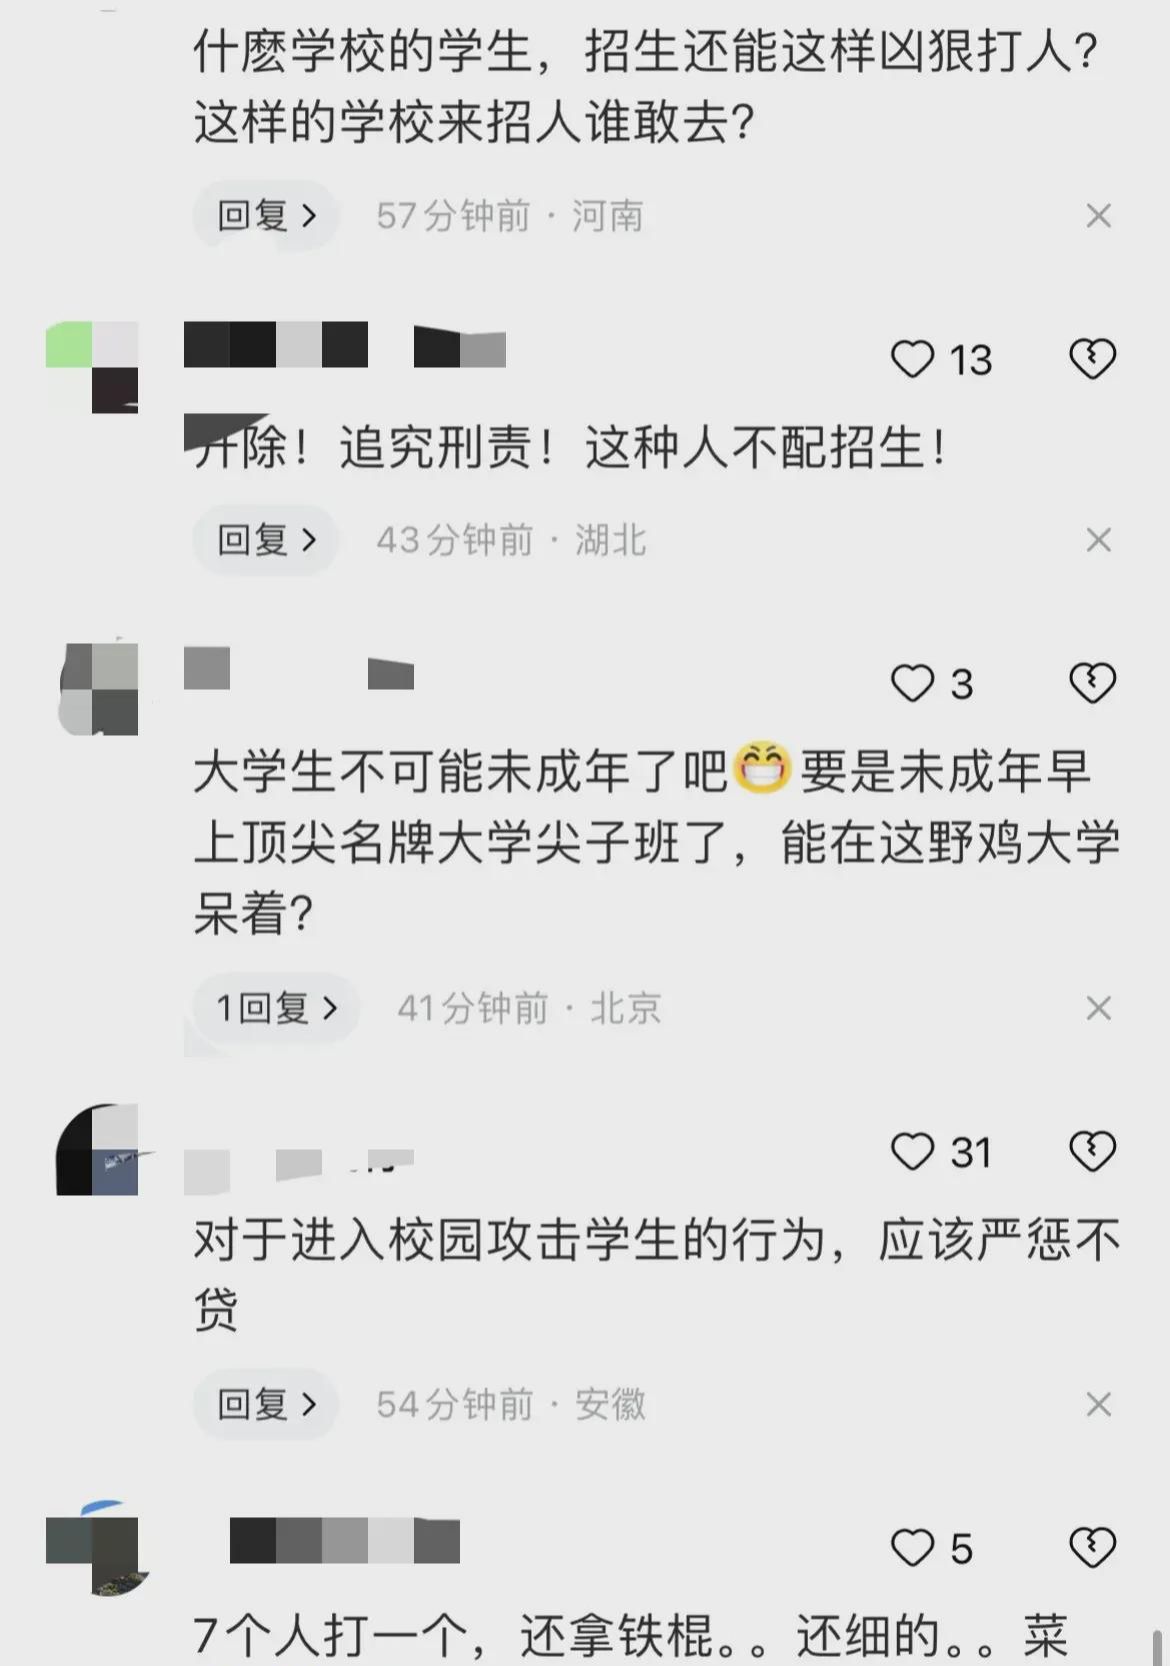This screenshot has height=1666, width=1170.
Task: Expand 1回复 under the 北京 comment
Action: click(x=276, y=1008)
